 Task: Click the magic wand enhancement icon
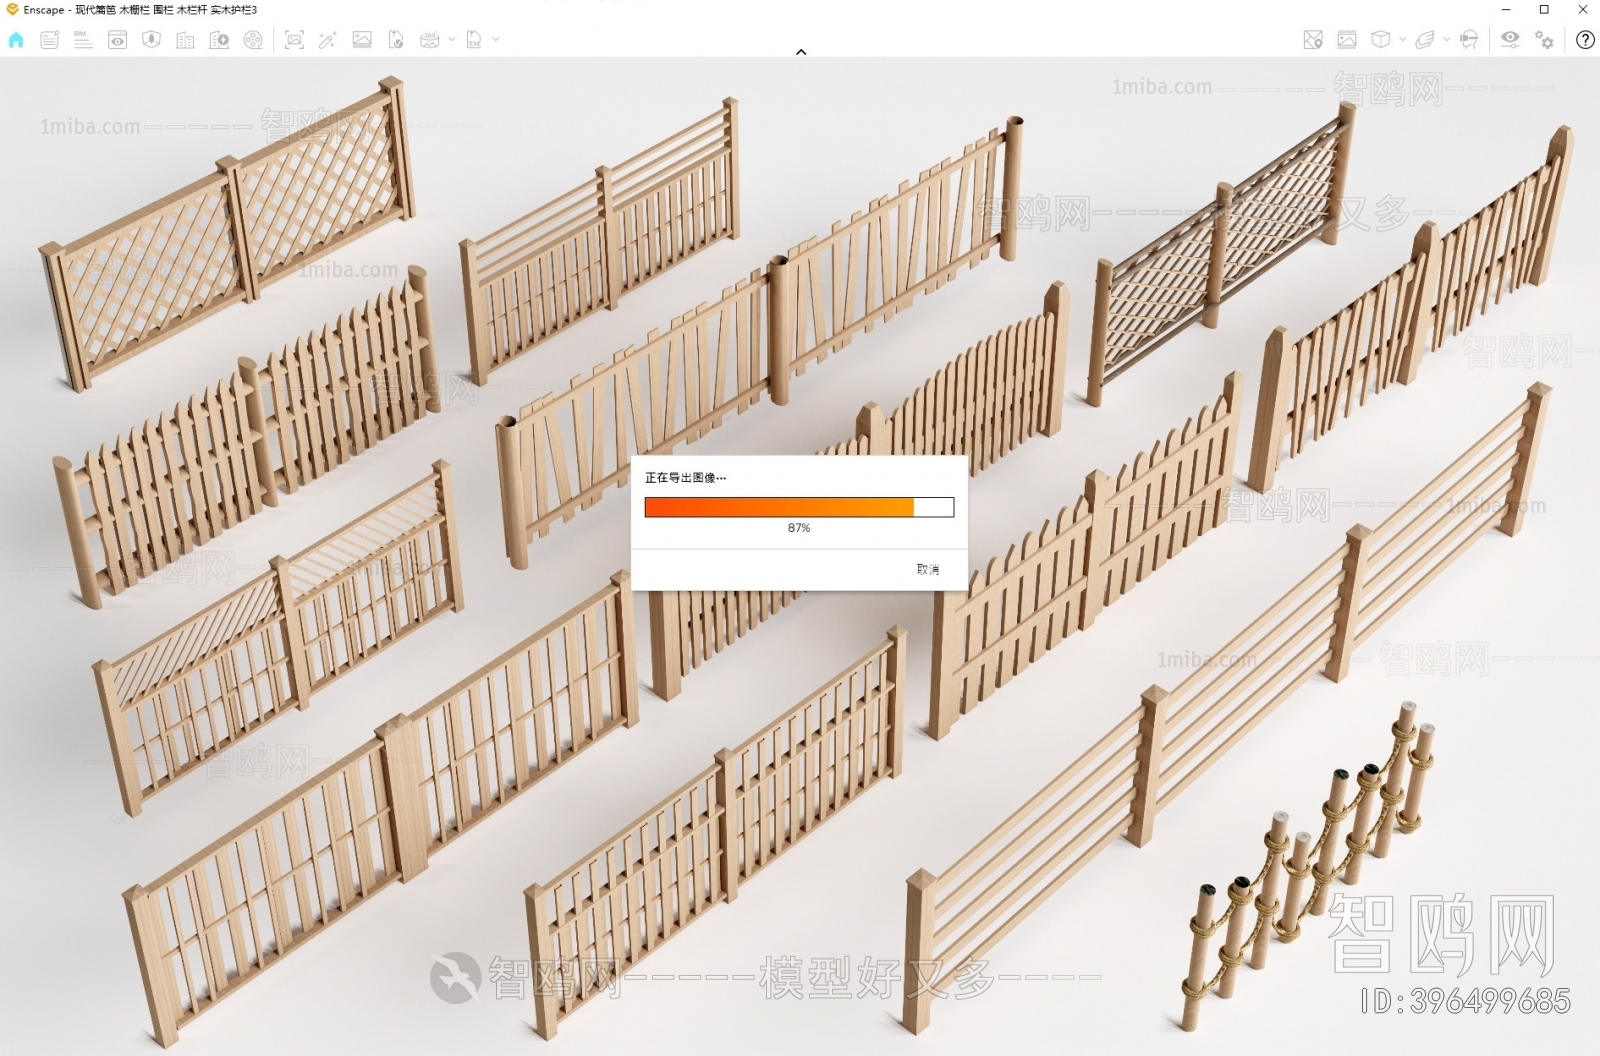coord(327,40)
